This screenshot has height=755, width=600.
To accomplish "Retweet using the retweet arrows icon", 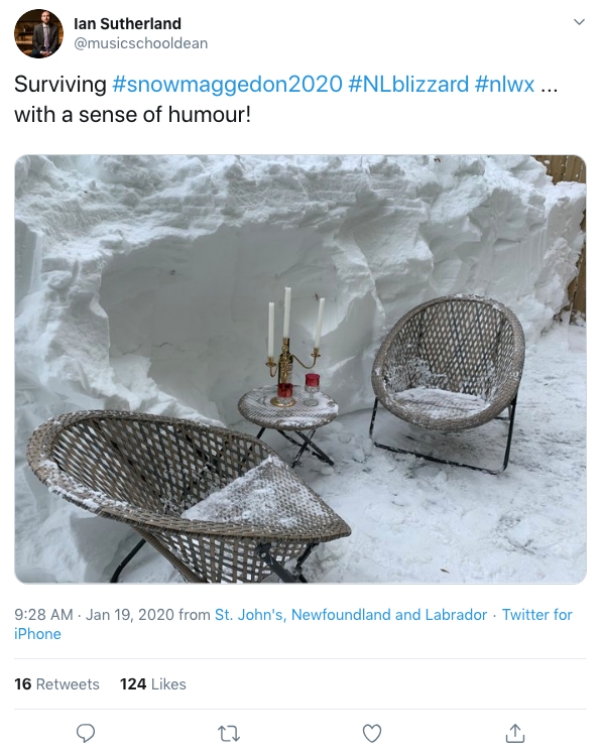I will click(x=229, y=734).
